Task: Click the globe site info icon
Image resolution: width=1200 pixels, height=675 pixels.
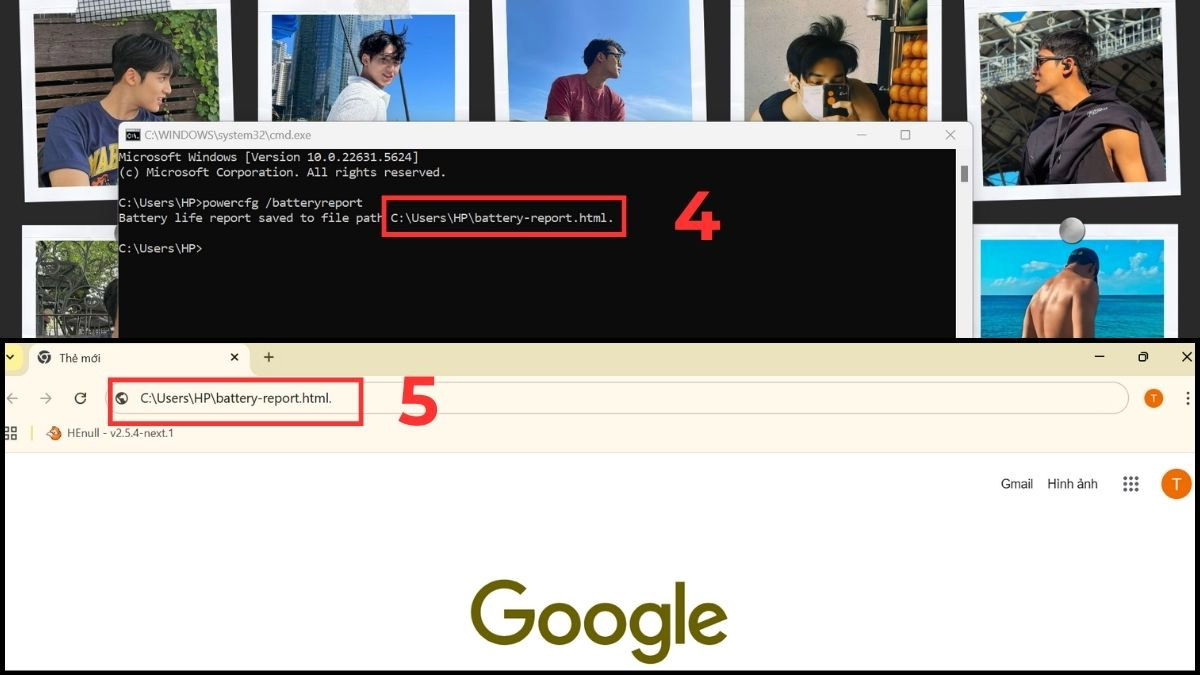Action: [122, 398]
